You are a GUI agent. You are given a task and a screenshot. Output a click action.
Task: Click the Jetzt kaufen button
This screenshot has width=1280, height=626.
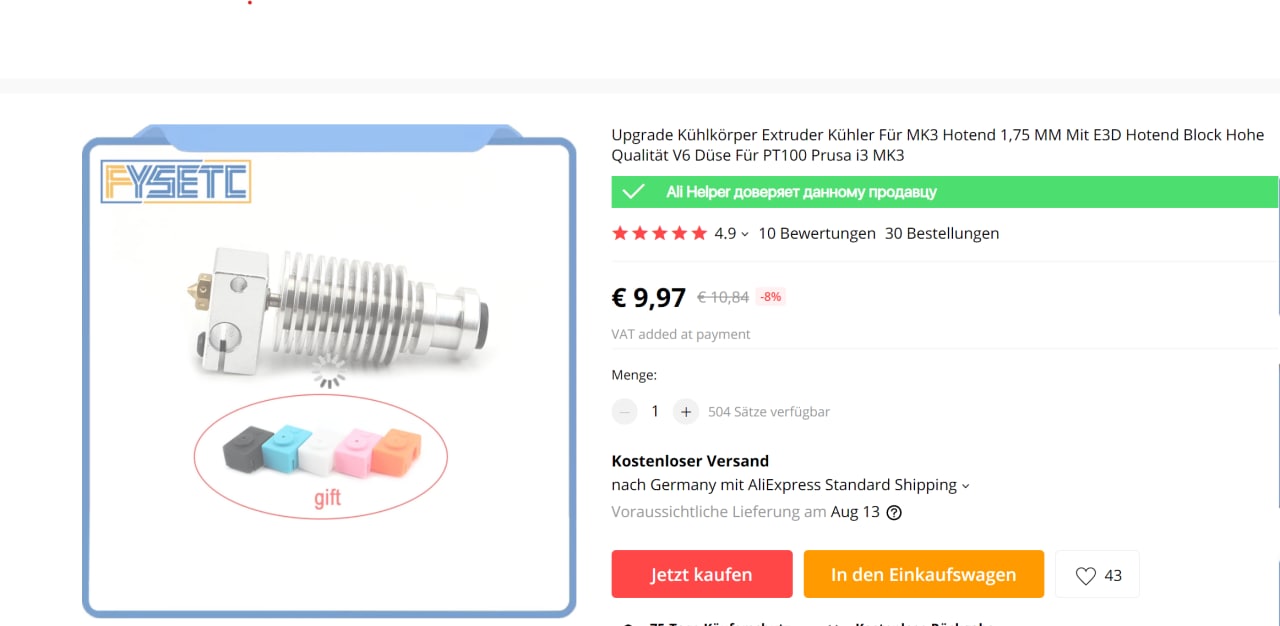[x=702, y=574]
